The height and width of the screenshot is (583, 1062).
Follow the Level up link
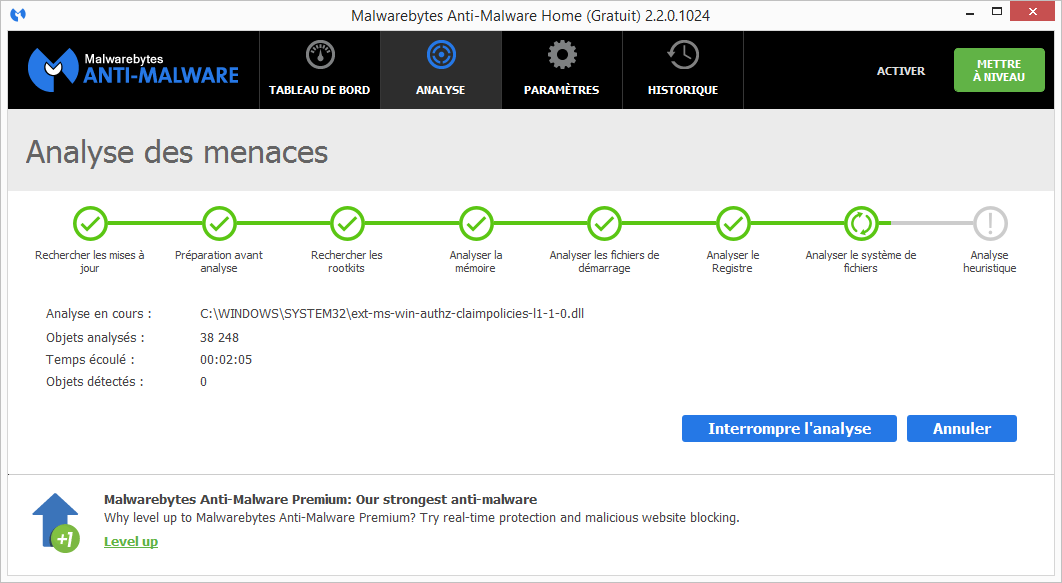point(131,541)
